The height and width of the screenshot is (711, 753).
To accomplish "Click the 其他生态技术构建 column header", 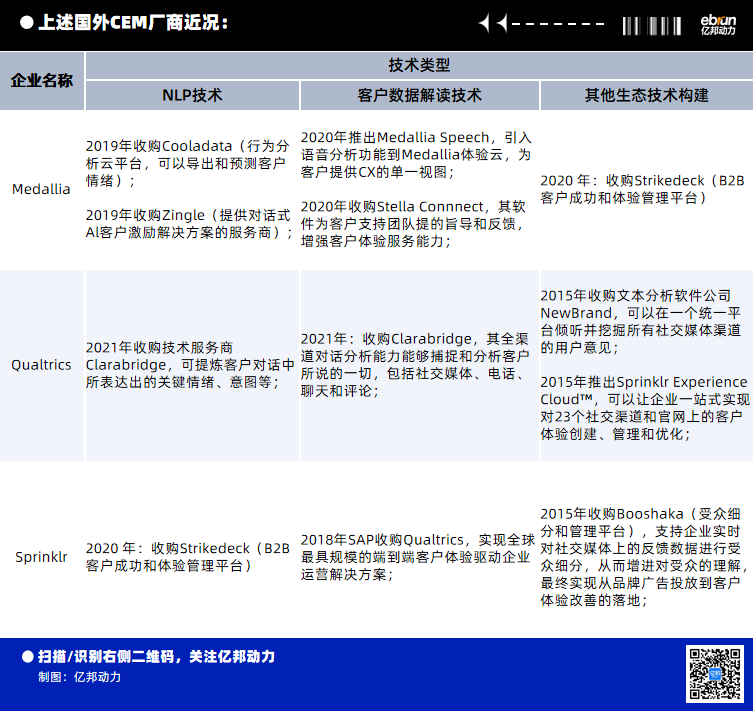I will click(x=646, y=95).
